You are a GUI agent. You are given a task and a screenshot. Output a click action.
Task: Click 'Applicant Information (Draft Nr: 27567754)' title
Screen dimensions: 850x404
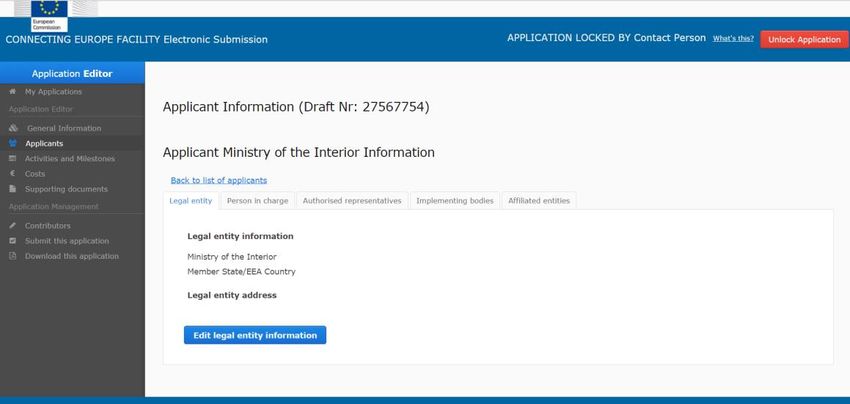[296, 107]
